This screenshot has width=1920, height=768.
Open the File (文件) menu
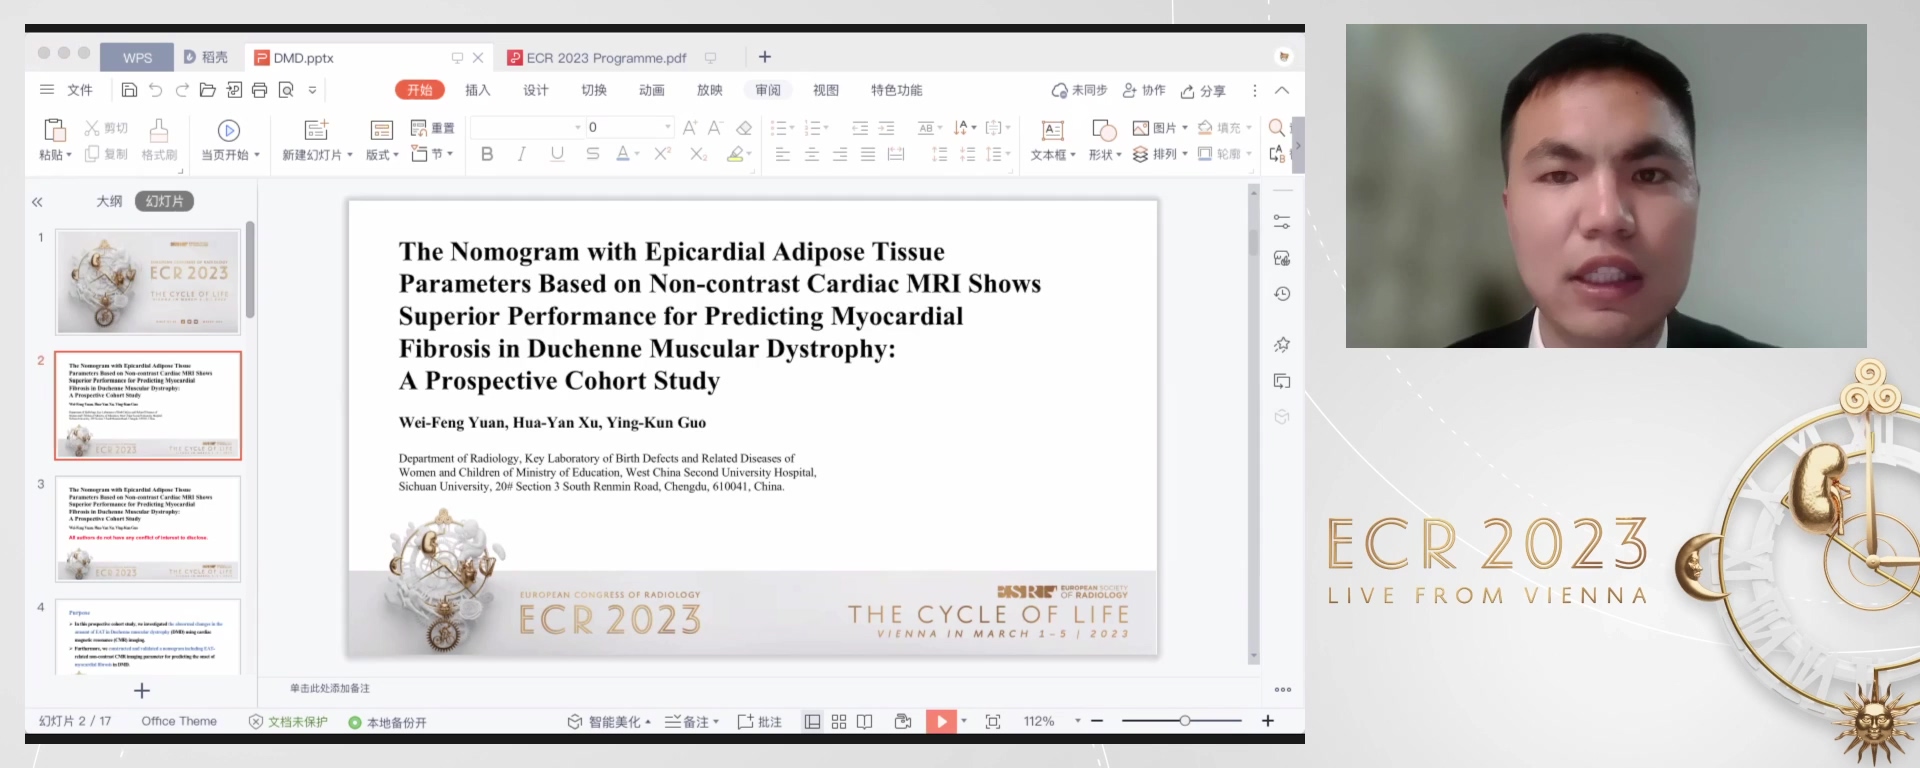(x=80, y=90)
